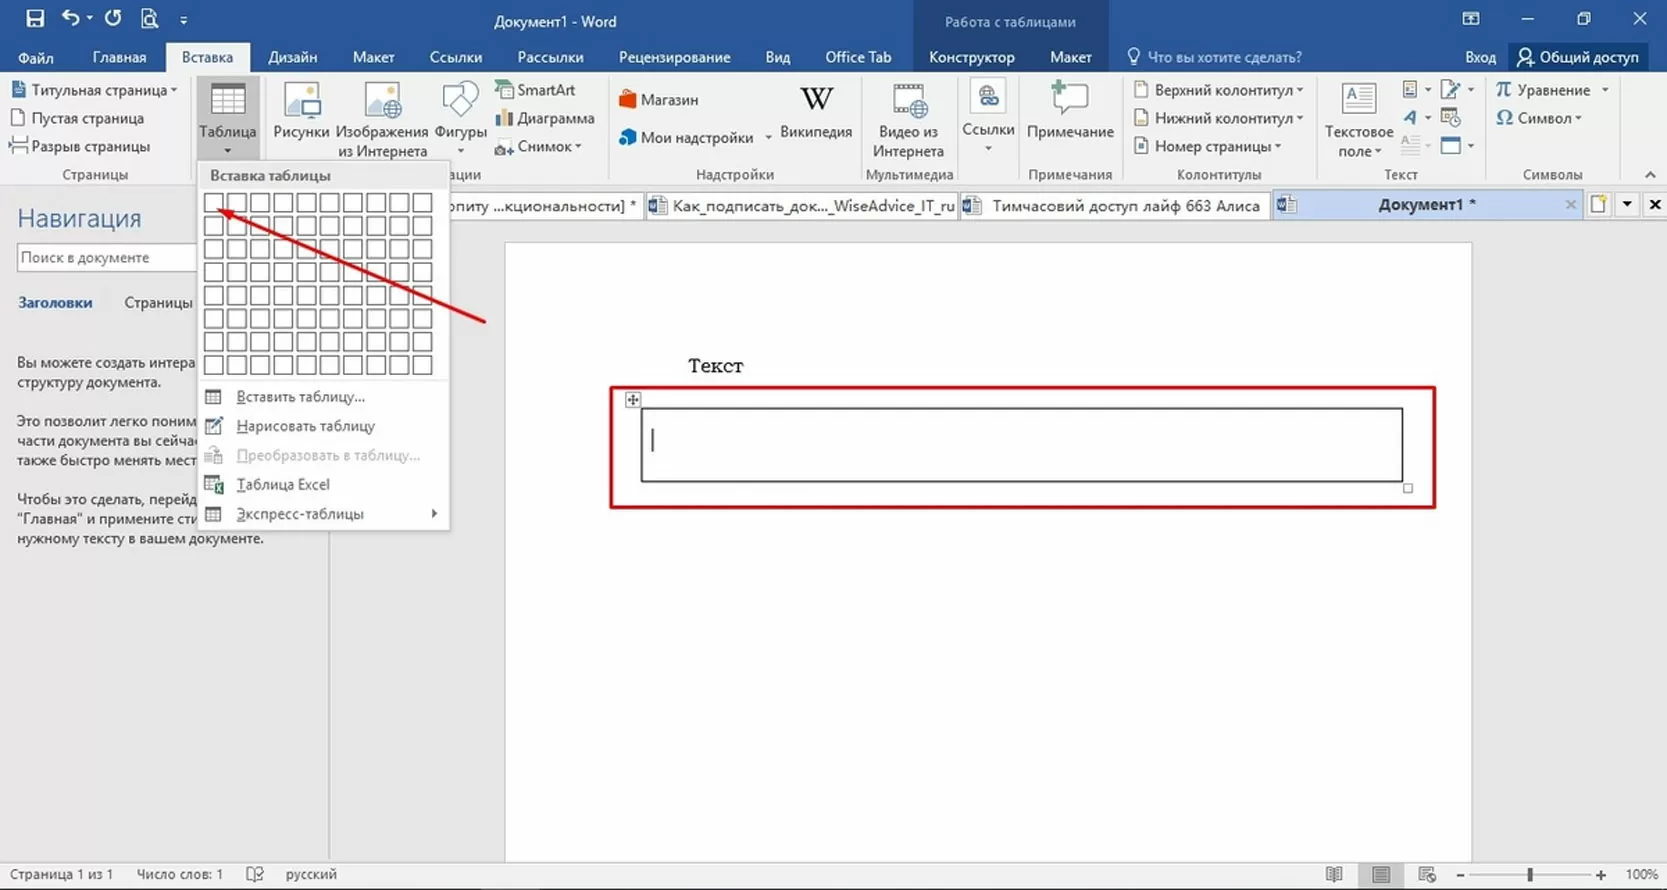
Task: Open the Office Tab ribbon tab
Action: [858, 57]
